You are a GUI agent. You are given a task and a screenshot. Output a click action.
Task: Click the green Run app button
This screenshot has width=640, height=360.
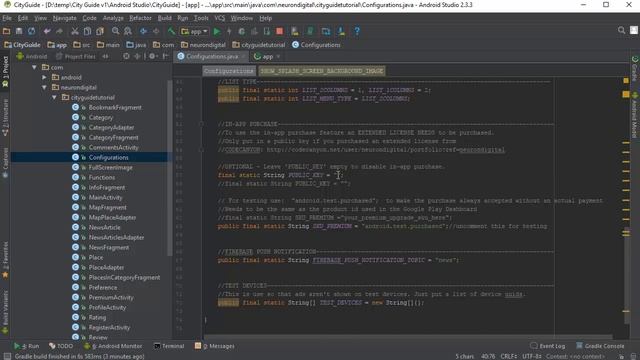pos(217,31)
